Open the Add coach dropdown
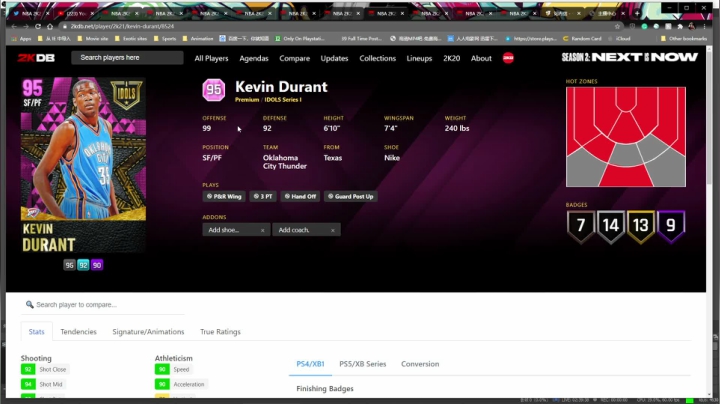The image size is (720, 404). click(x=306, y=230)
